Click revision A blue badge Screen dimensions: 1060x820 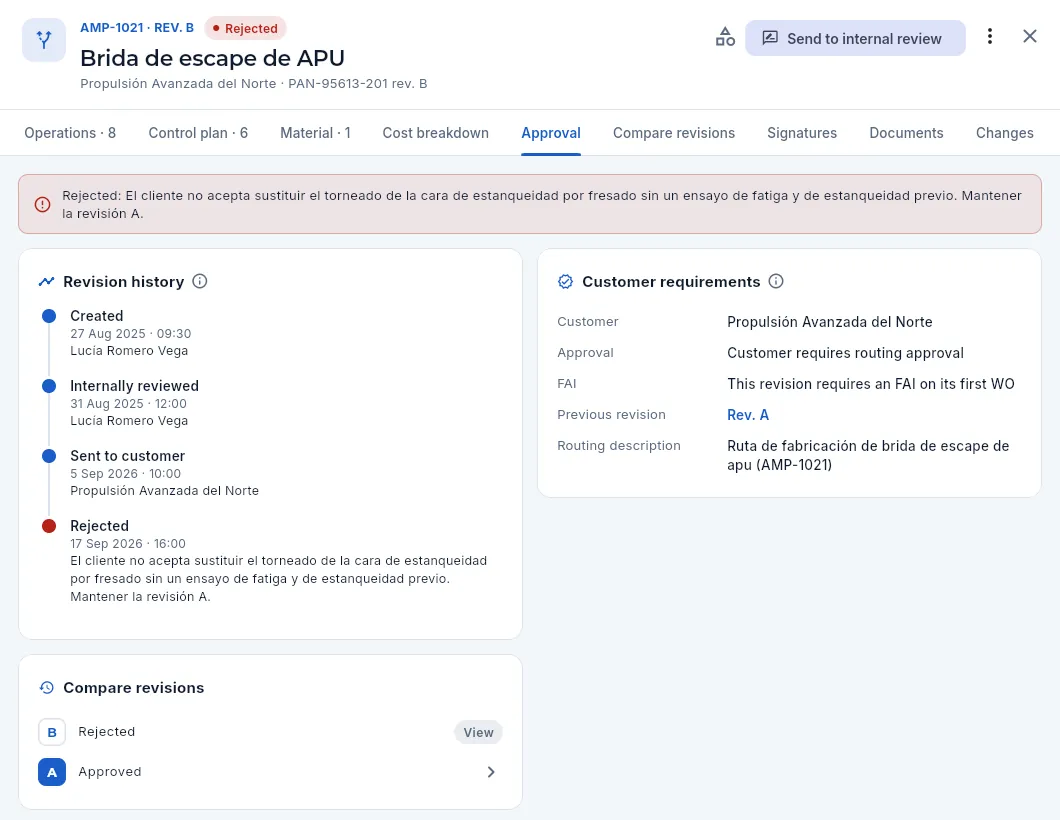pyautogui.click(x=52, y=772)
